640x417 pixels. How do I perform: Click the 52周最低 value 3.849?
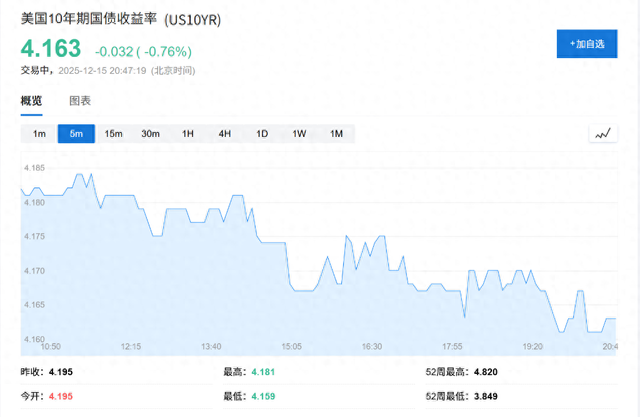(x=486, y=397)
